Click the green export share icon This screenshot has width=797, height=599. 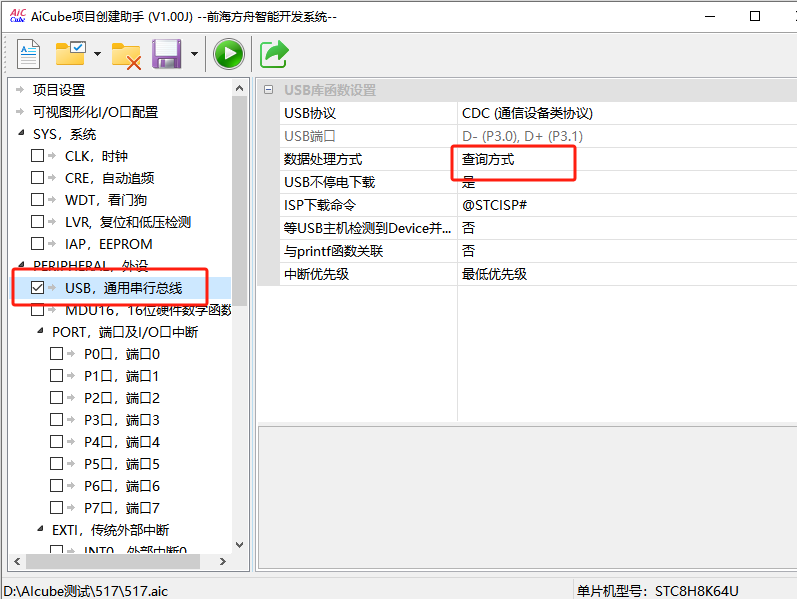tap(274, 54)
